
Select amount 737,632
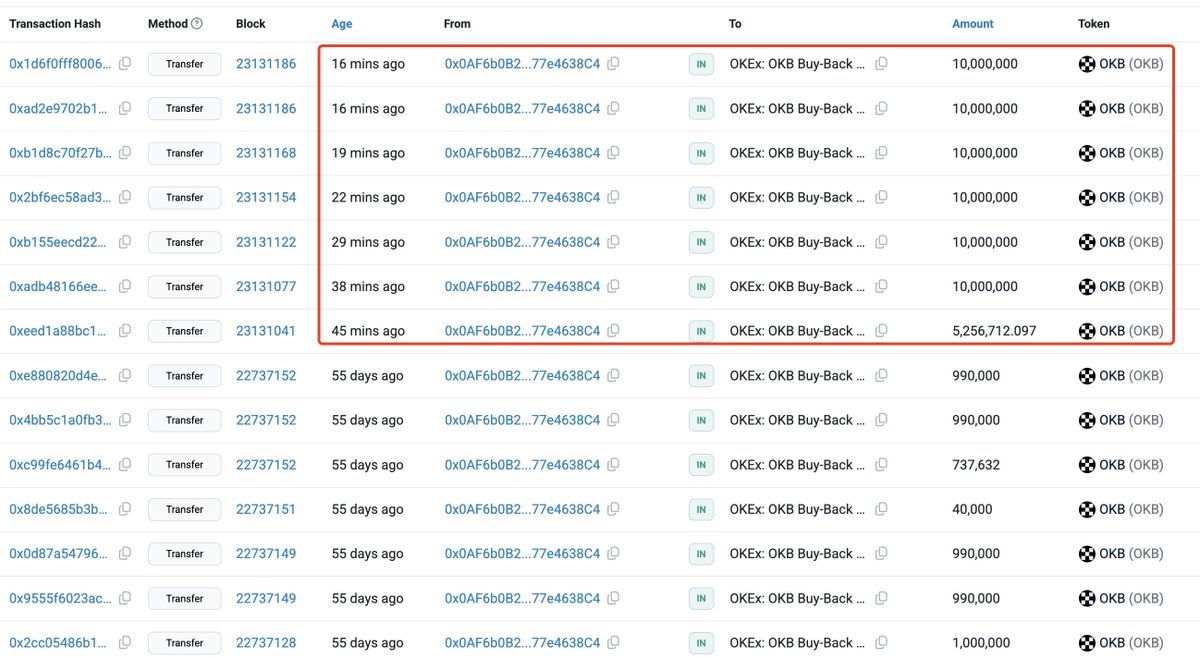click(x=976, y=465)
